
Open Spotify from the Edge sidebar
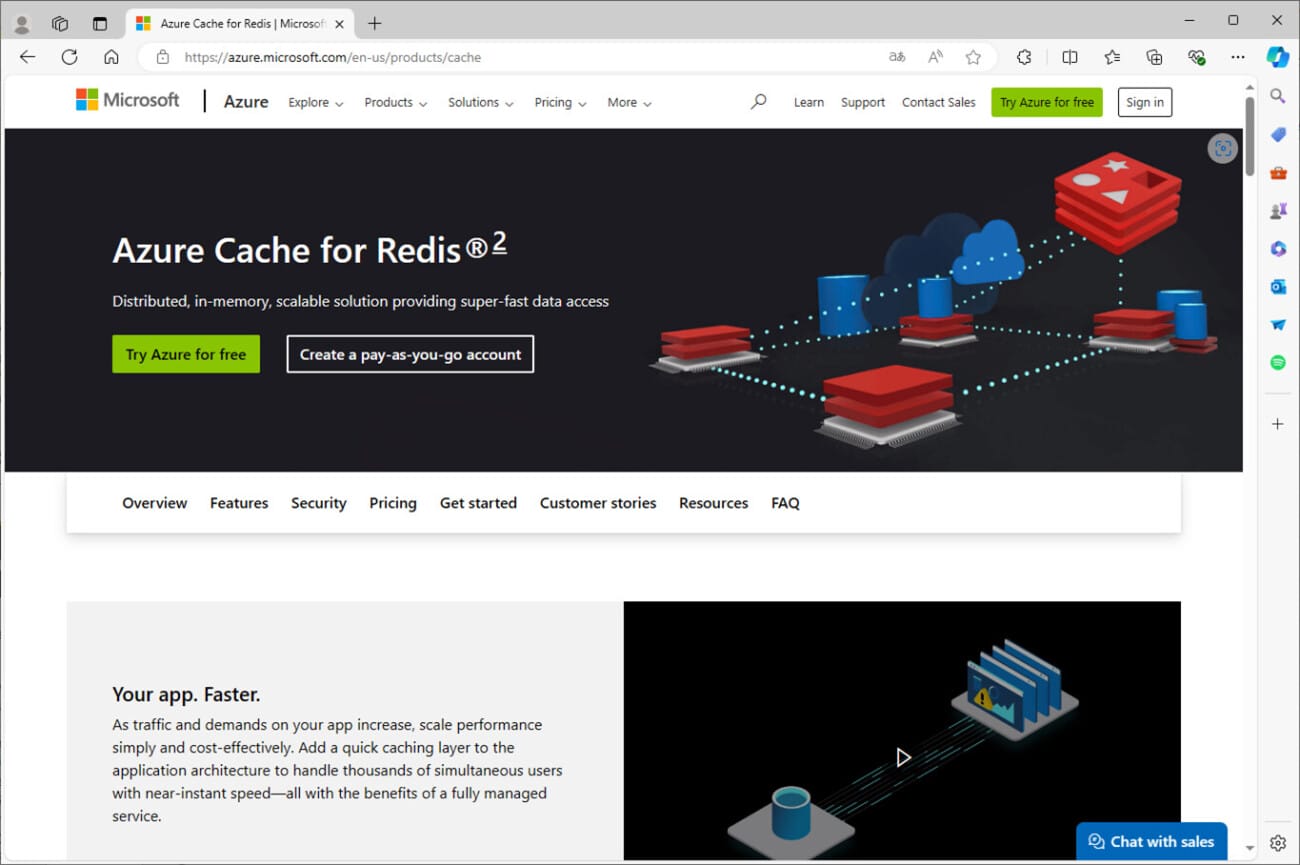pyautogui.click(x=1277, y=363)
